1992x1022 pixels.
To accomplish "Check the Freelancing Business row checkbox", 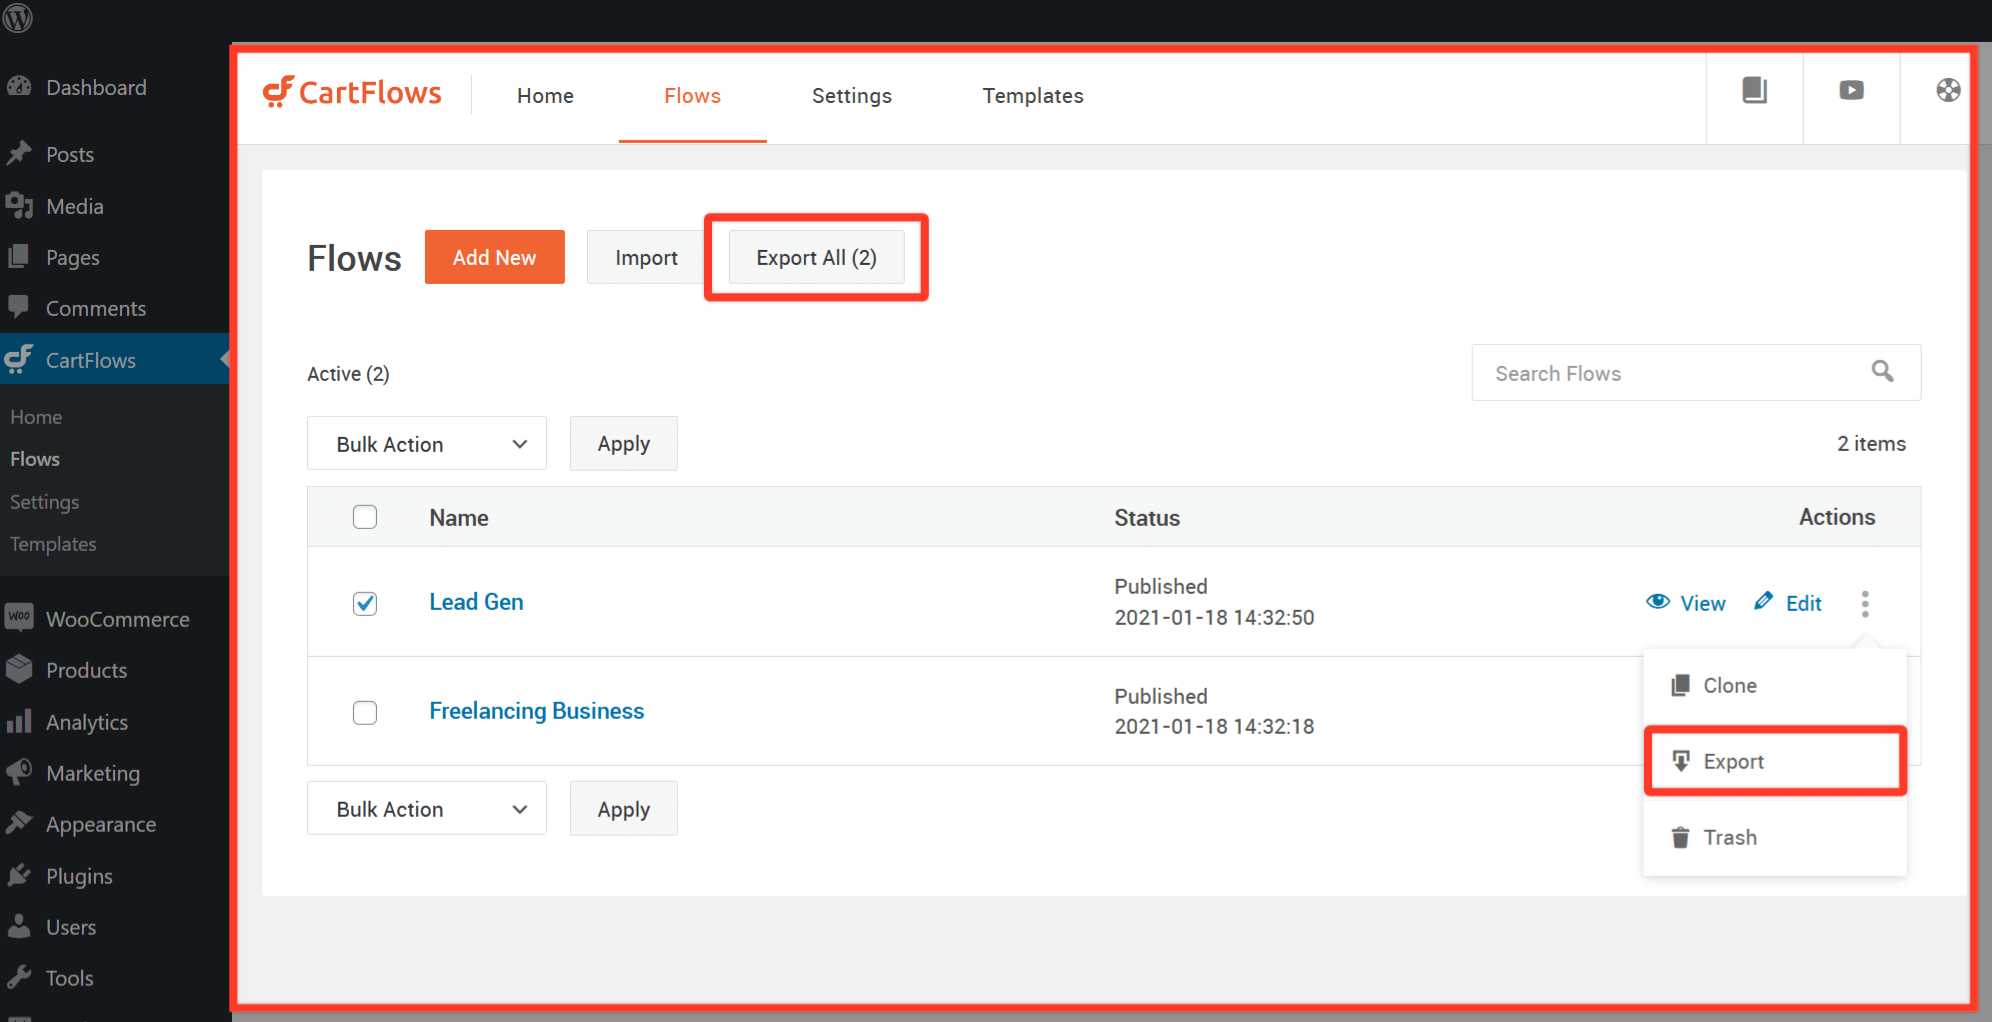I will (365, 712).
